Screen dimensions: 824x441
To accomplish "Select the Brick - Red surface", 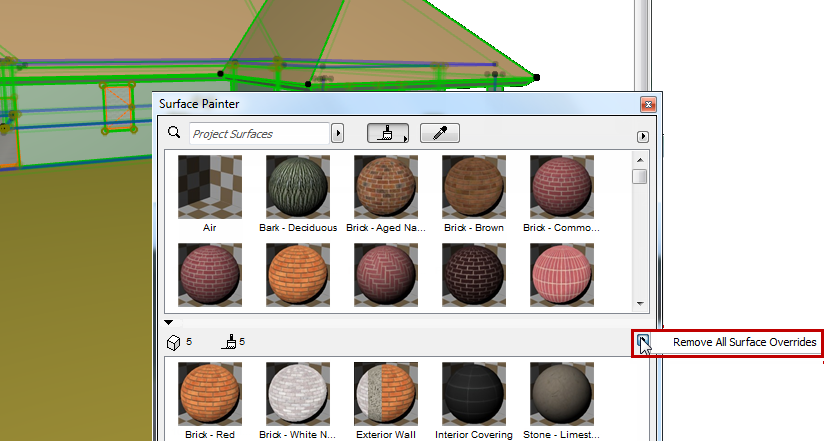I will (x=210, y=394).
